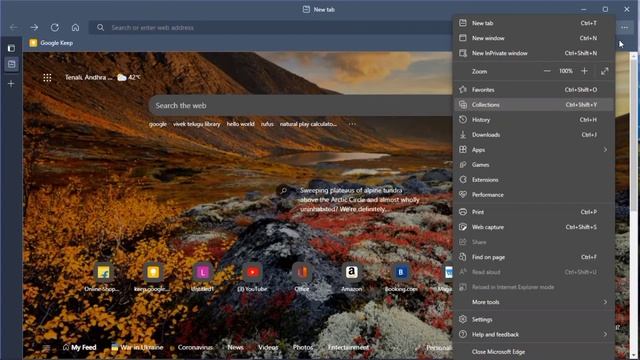Image resolution: width=640 pixels, height=360 pixels.
Task: Open Settings from the menu
Action: 533,320
